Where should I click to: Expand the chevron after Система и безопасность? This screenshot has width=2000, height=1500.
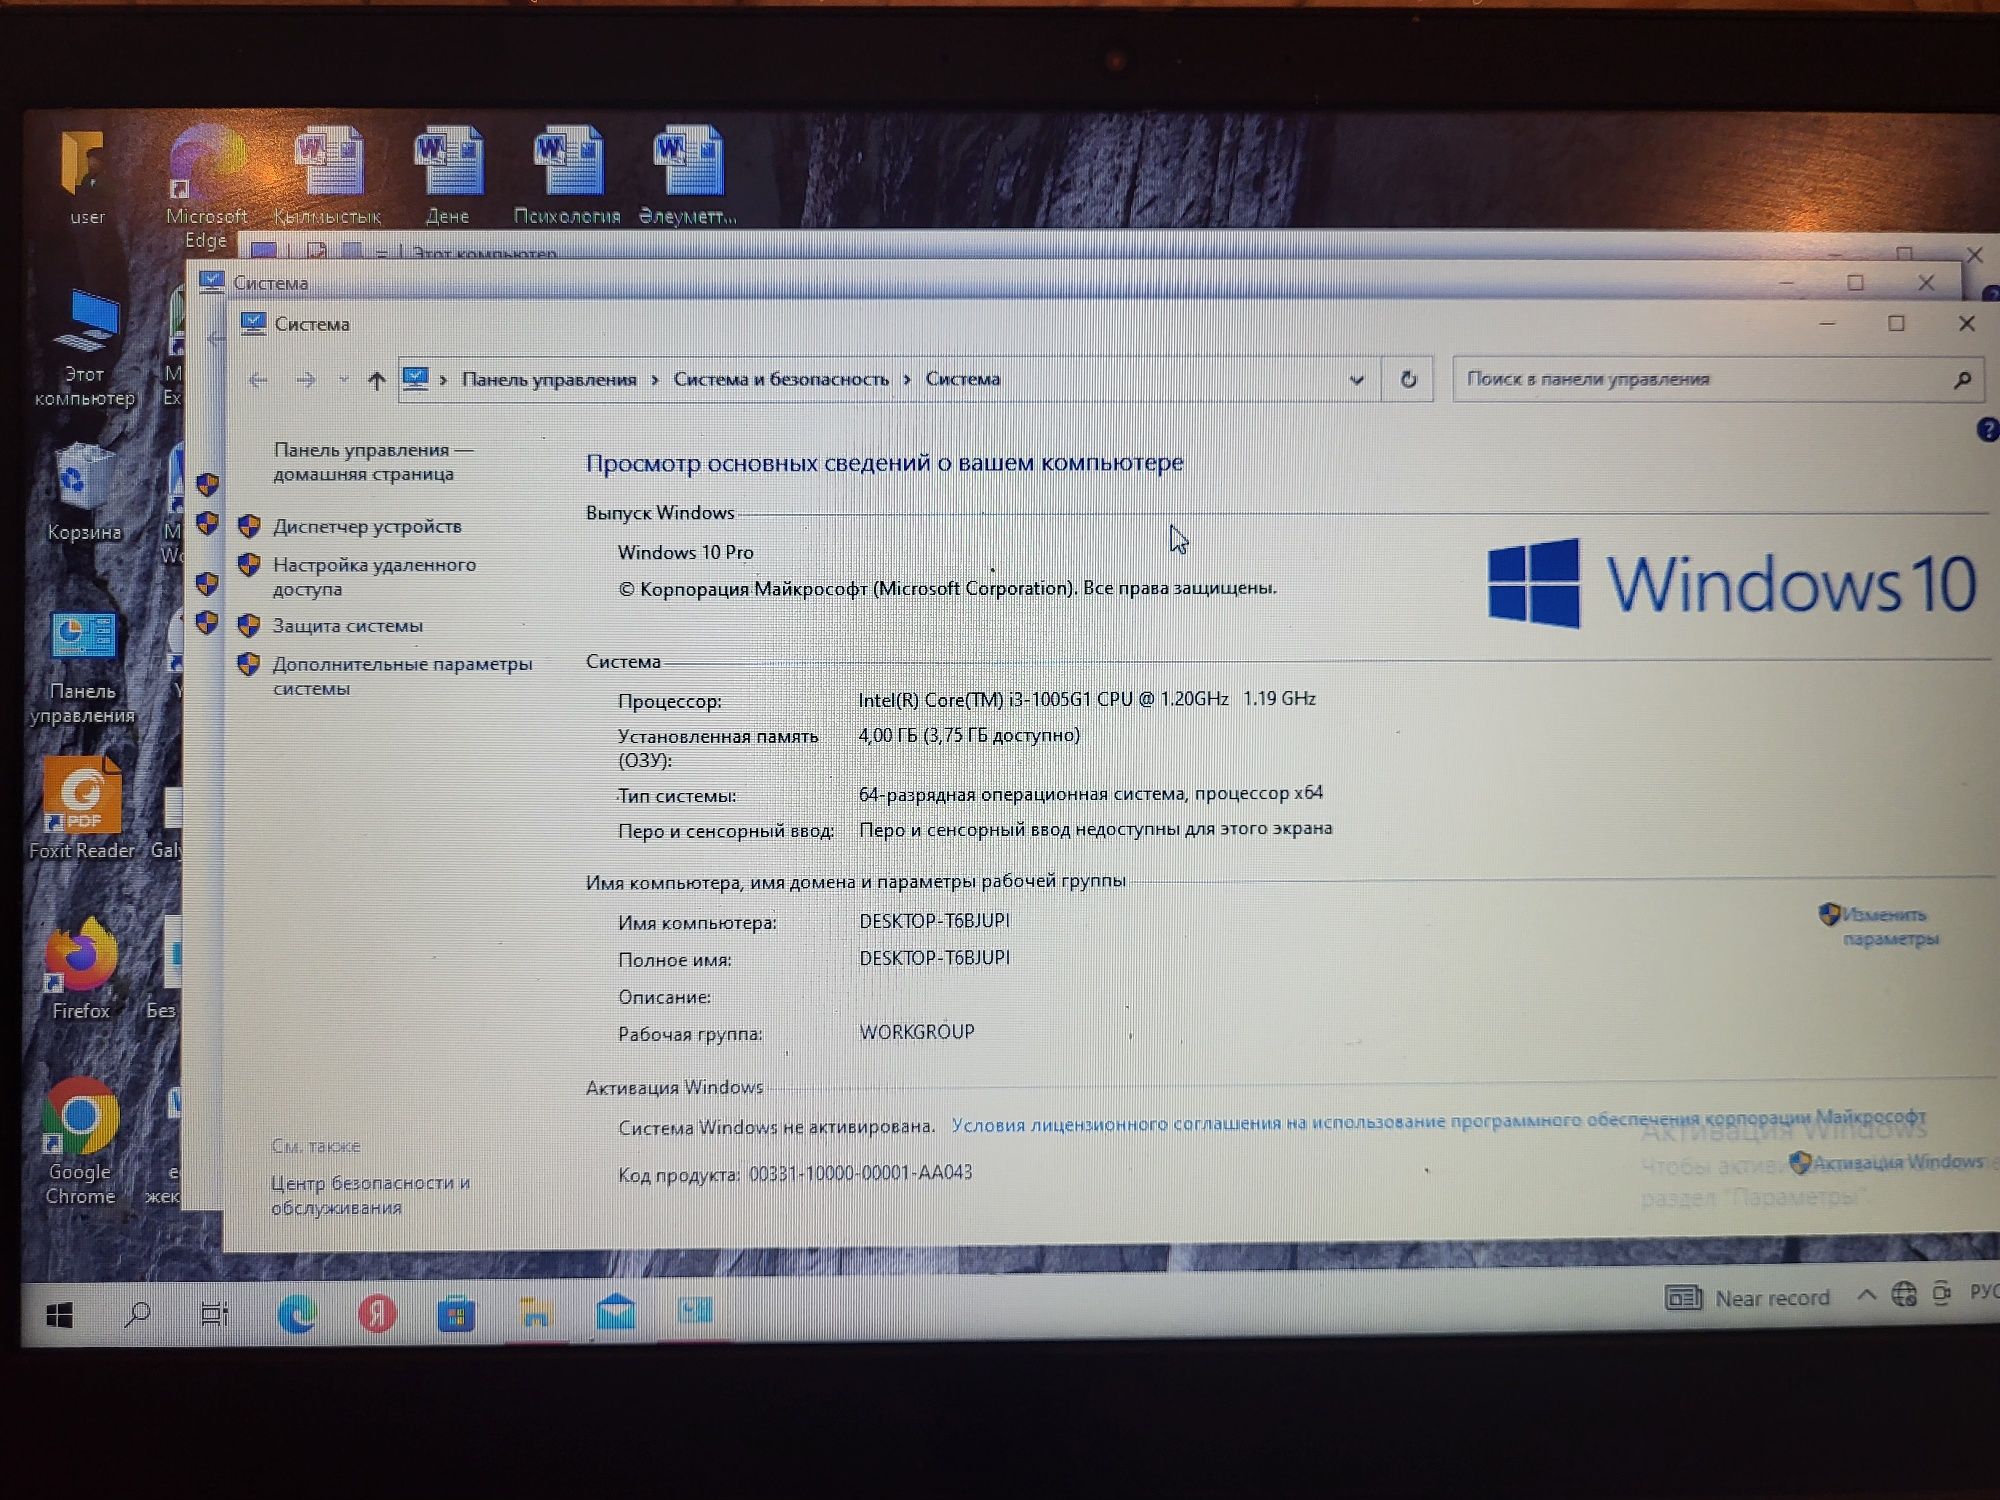[907, 380]
